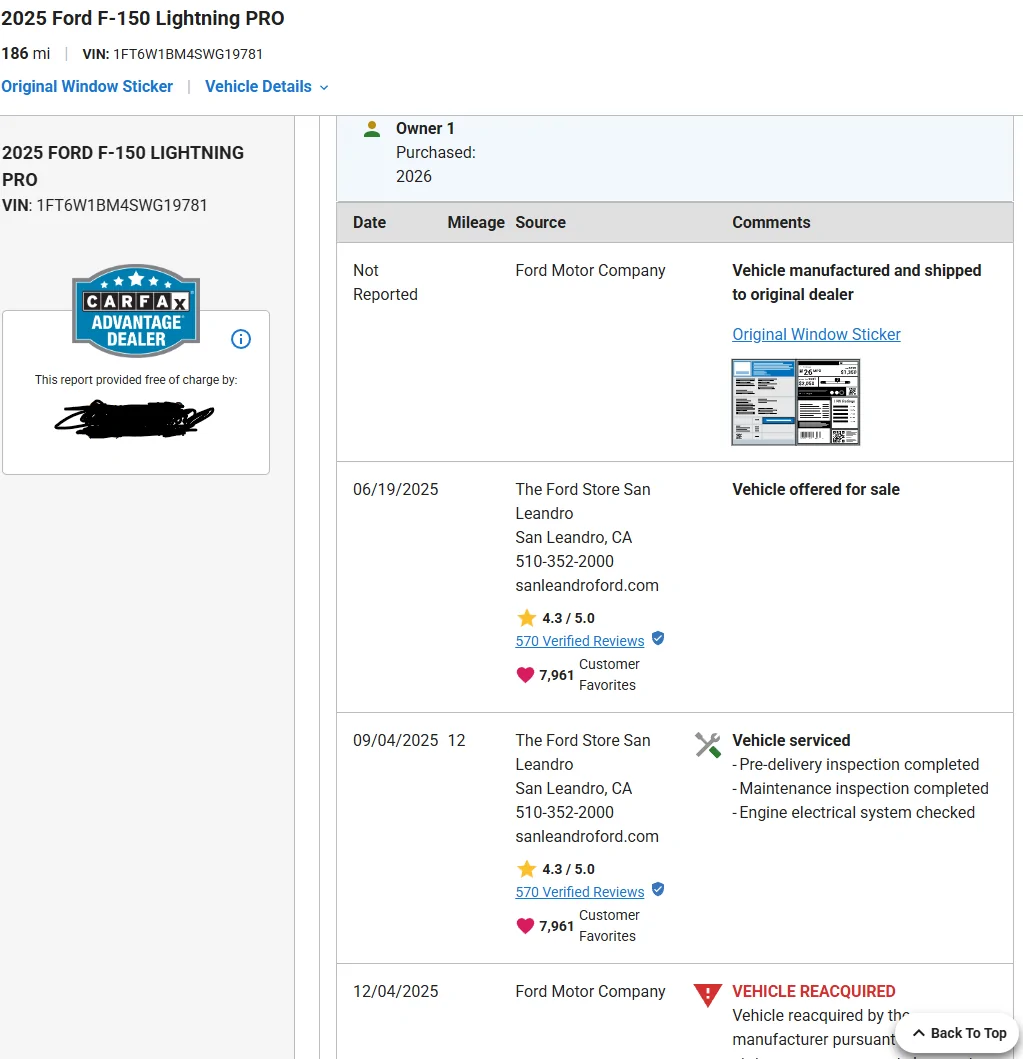Click 'Vehicle manufactured and shipped to original dealer'

856,282
